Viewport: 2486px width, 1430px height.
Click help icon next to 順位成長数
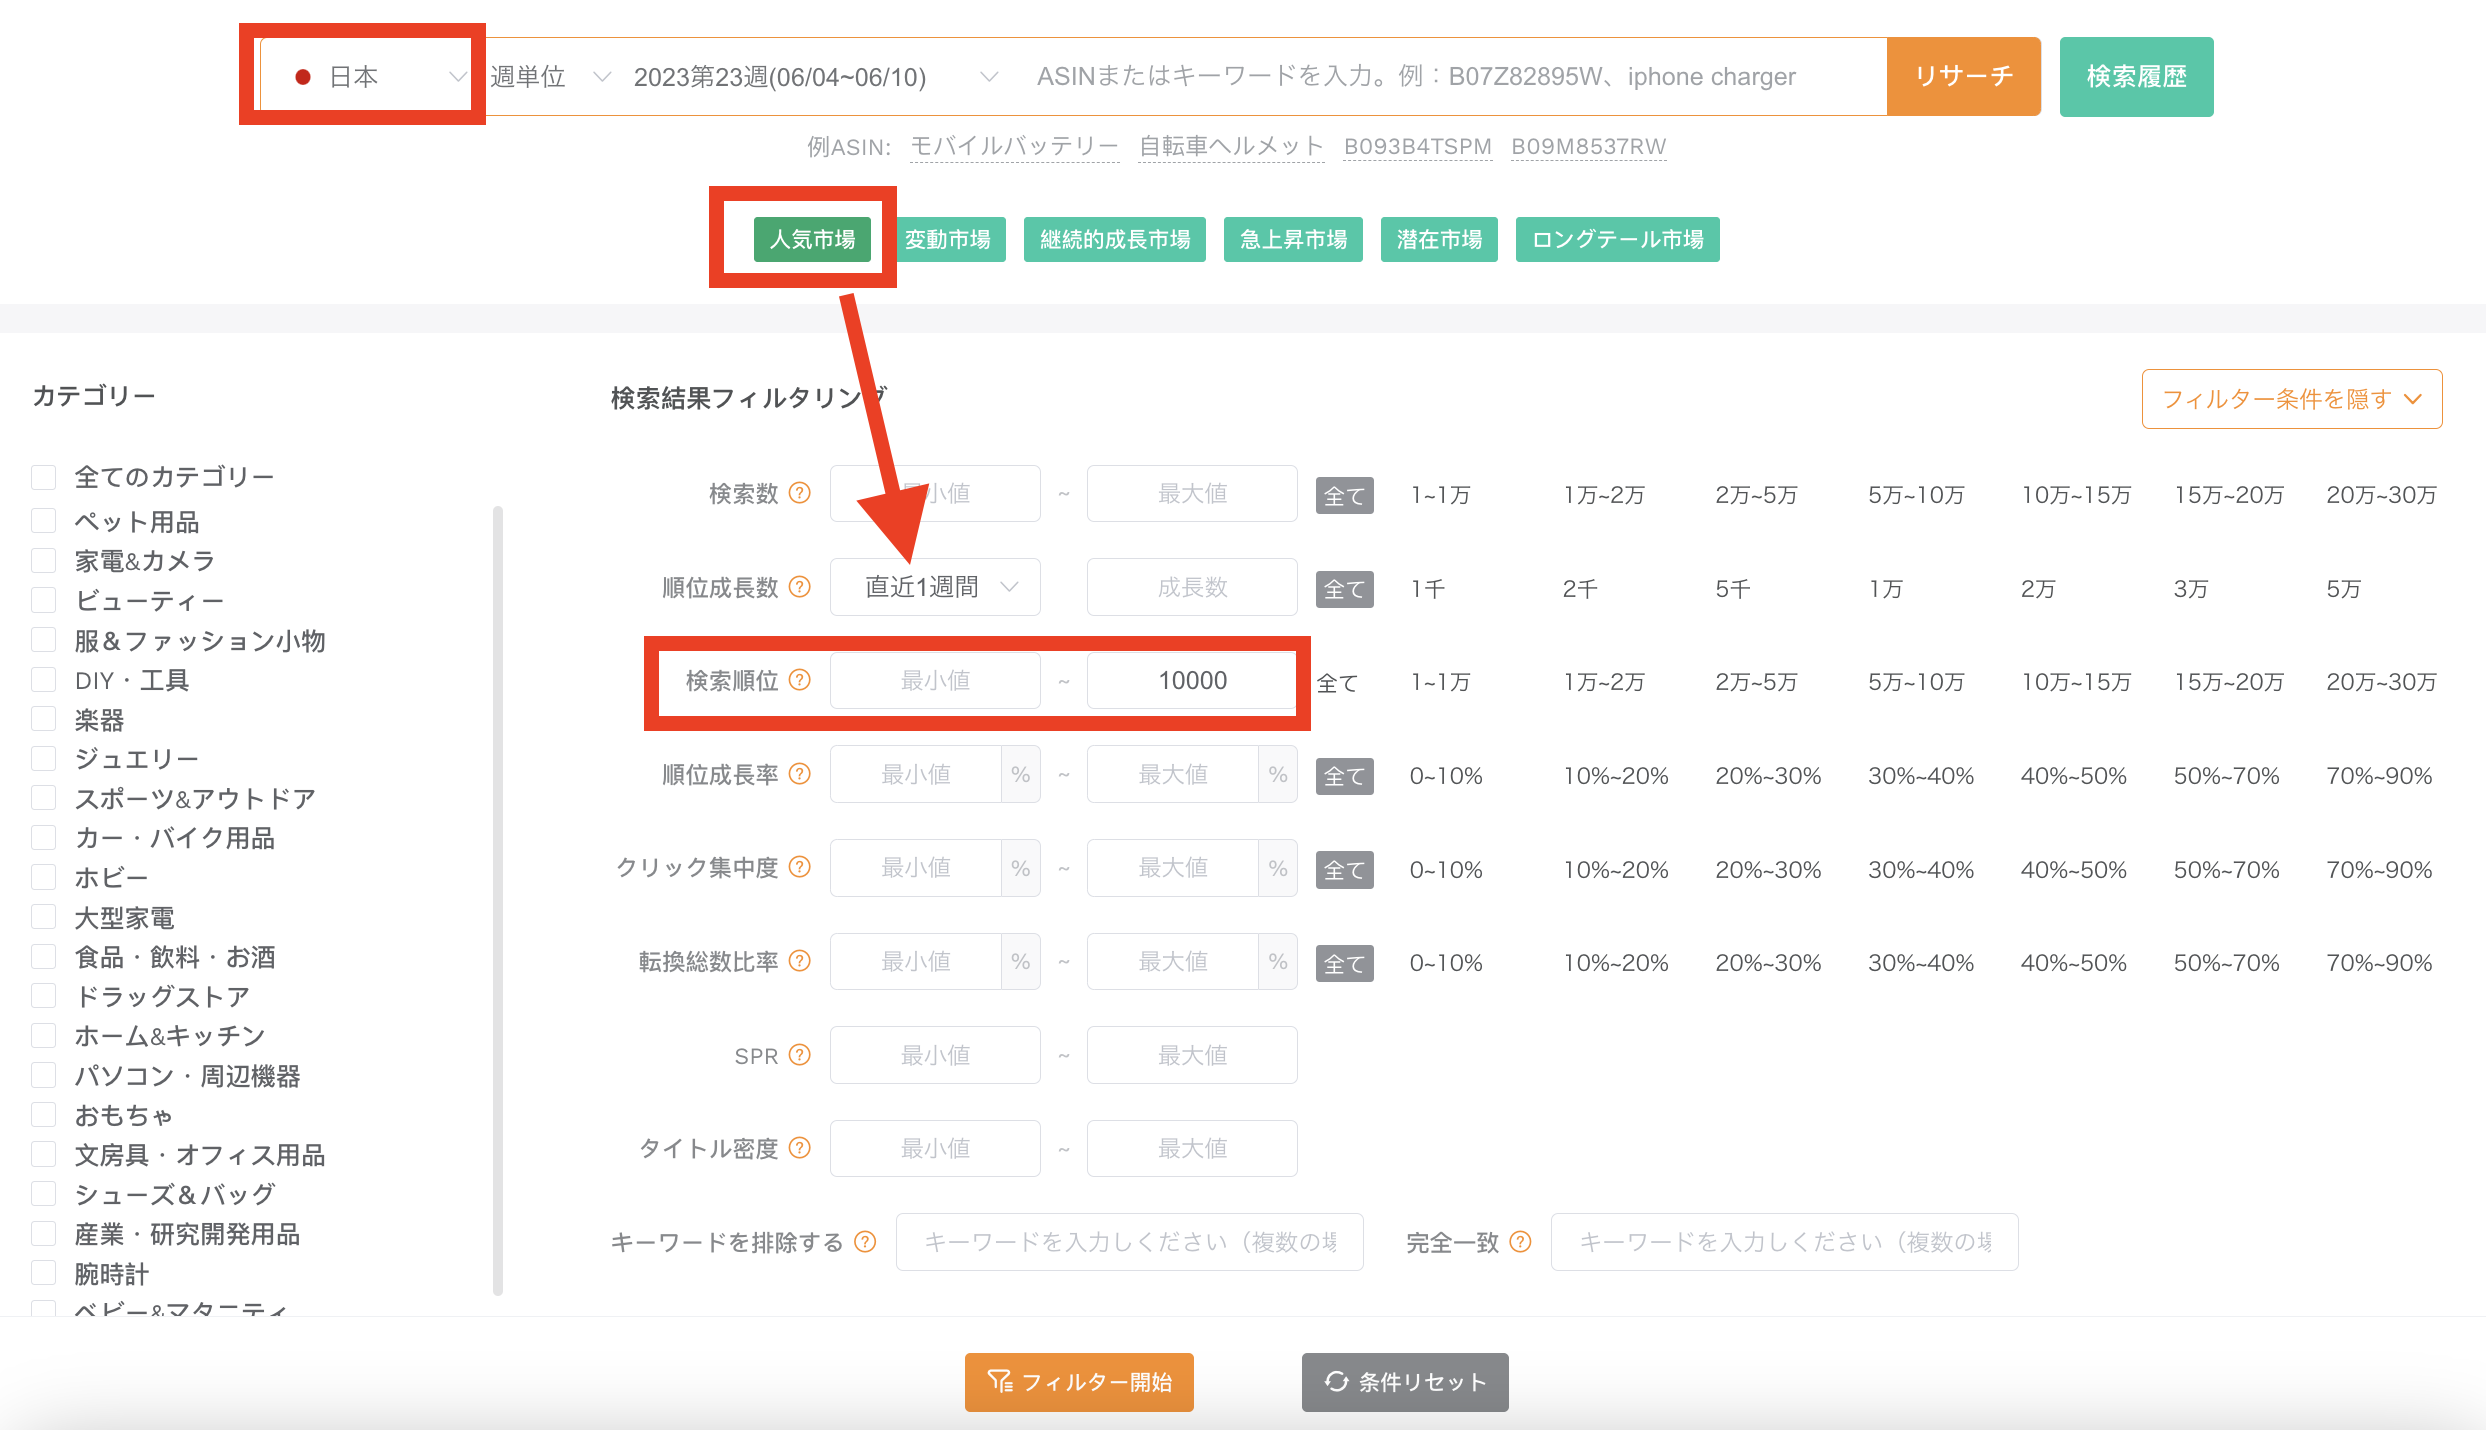(799, 587)
